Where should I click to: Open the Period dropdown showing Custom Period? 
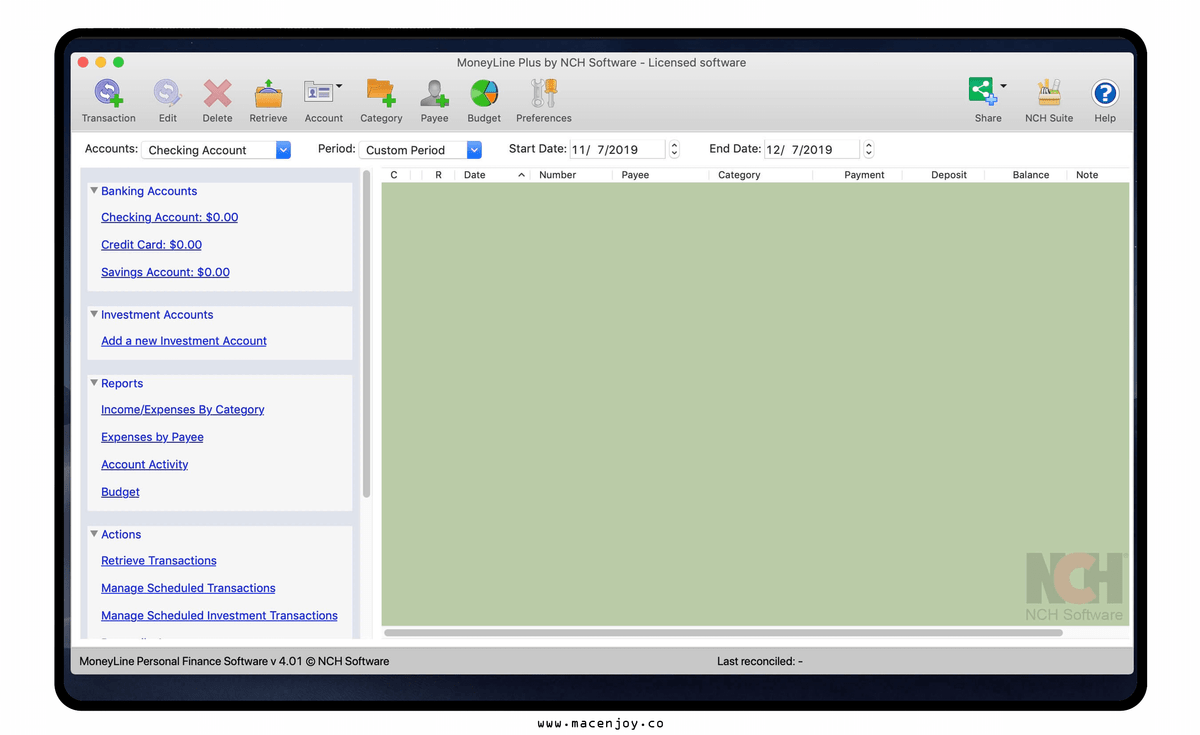pos(420,150)
